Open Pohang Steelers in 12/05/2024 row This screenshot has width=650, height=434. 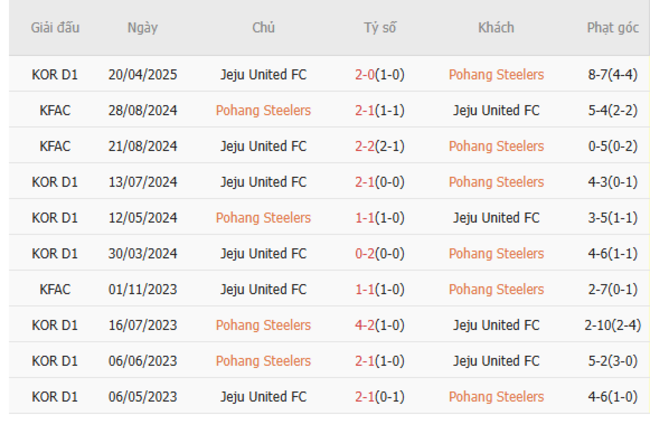[x=263, y=218]
